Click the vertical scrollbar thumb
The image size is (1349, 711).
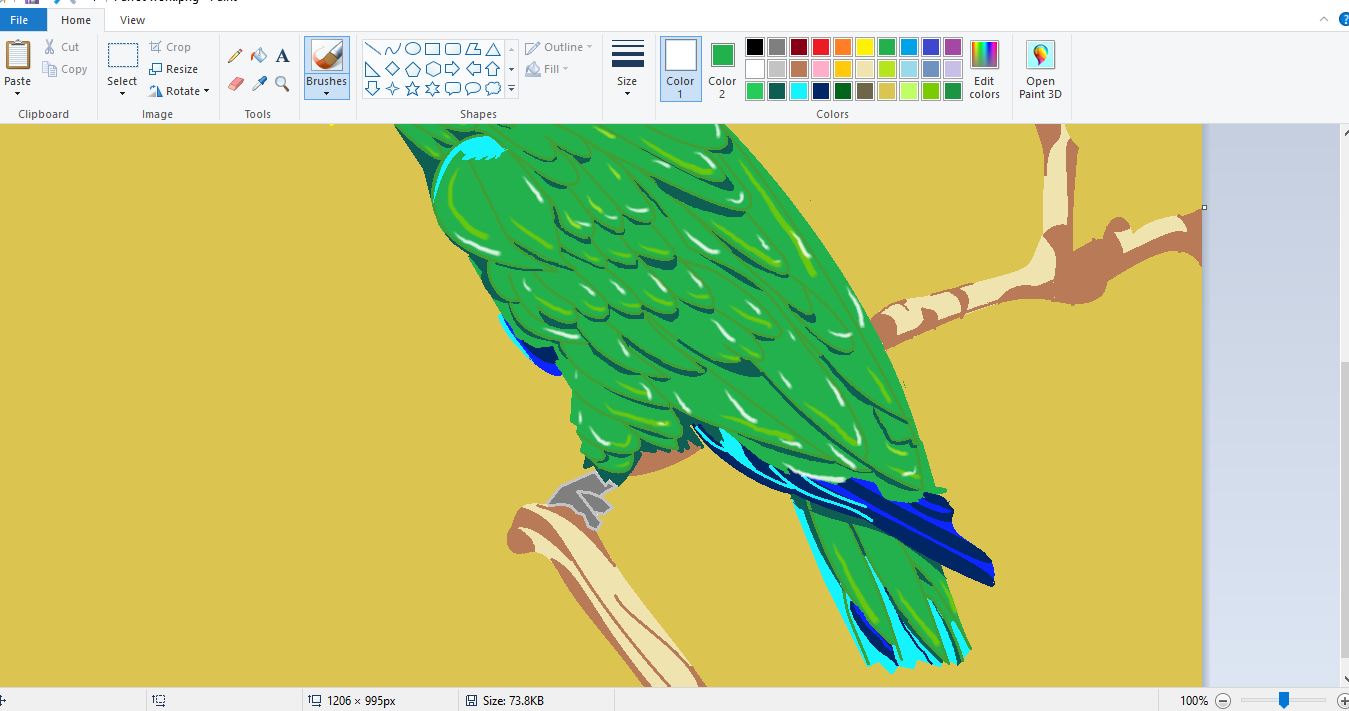1343,510
